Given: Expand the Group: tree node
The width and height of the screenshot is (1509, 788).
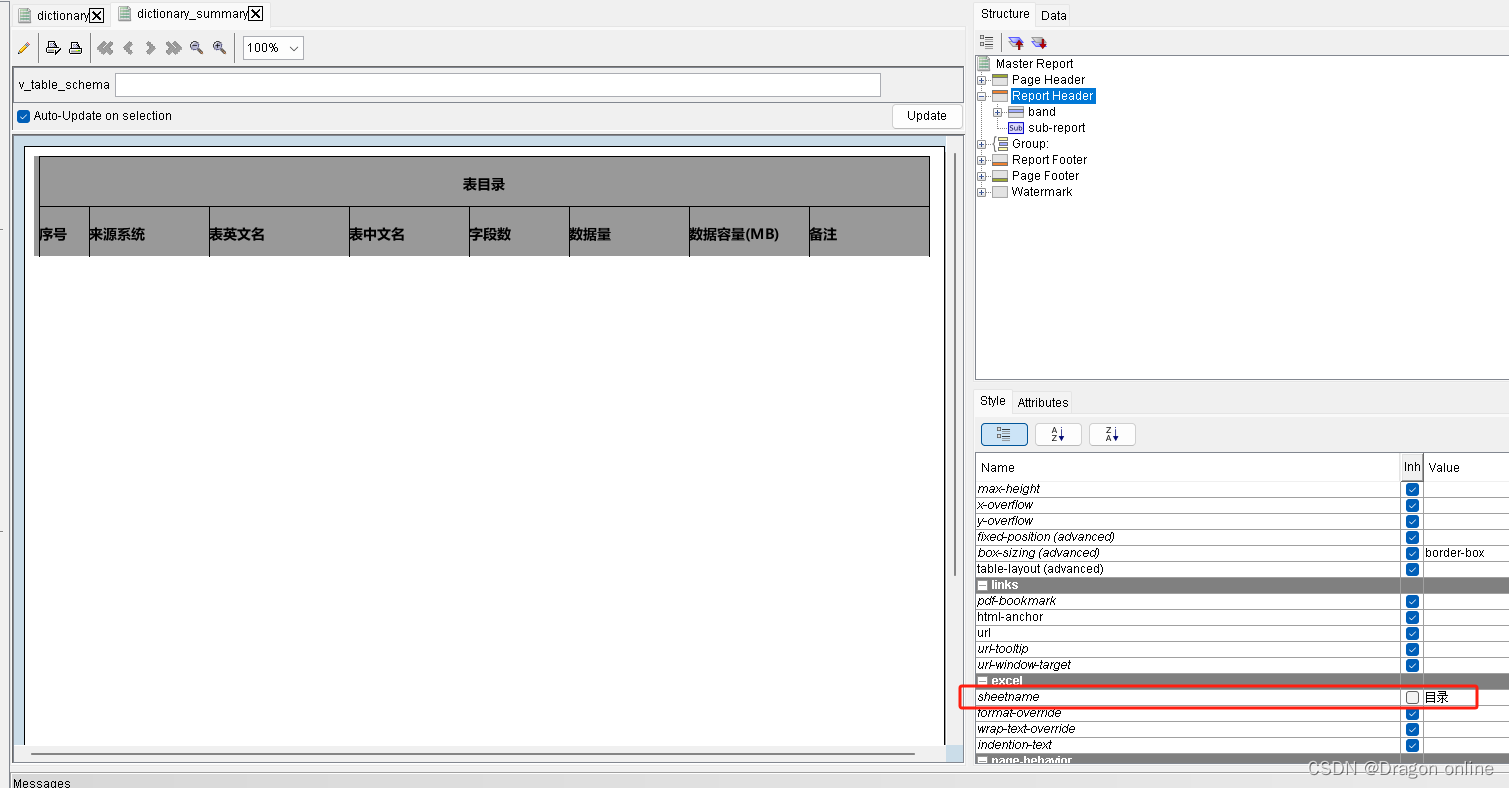Looking at the screenshot, I should point(982,144).
